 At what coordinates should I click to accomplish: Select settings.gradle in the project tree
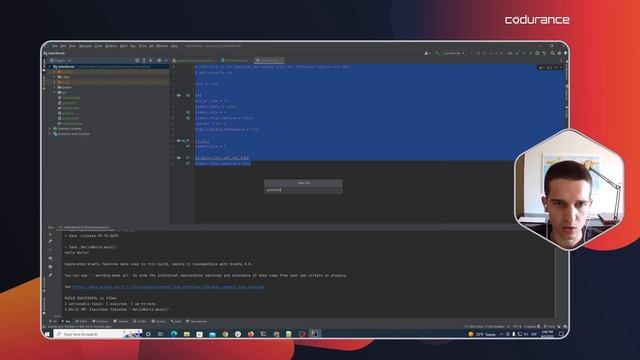click(71, 124)
